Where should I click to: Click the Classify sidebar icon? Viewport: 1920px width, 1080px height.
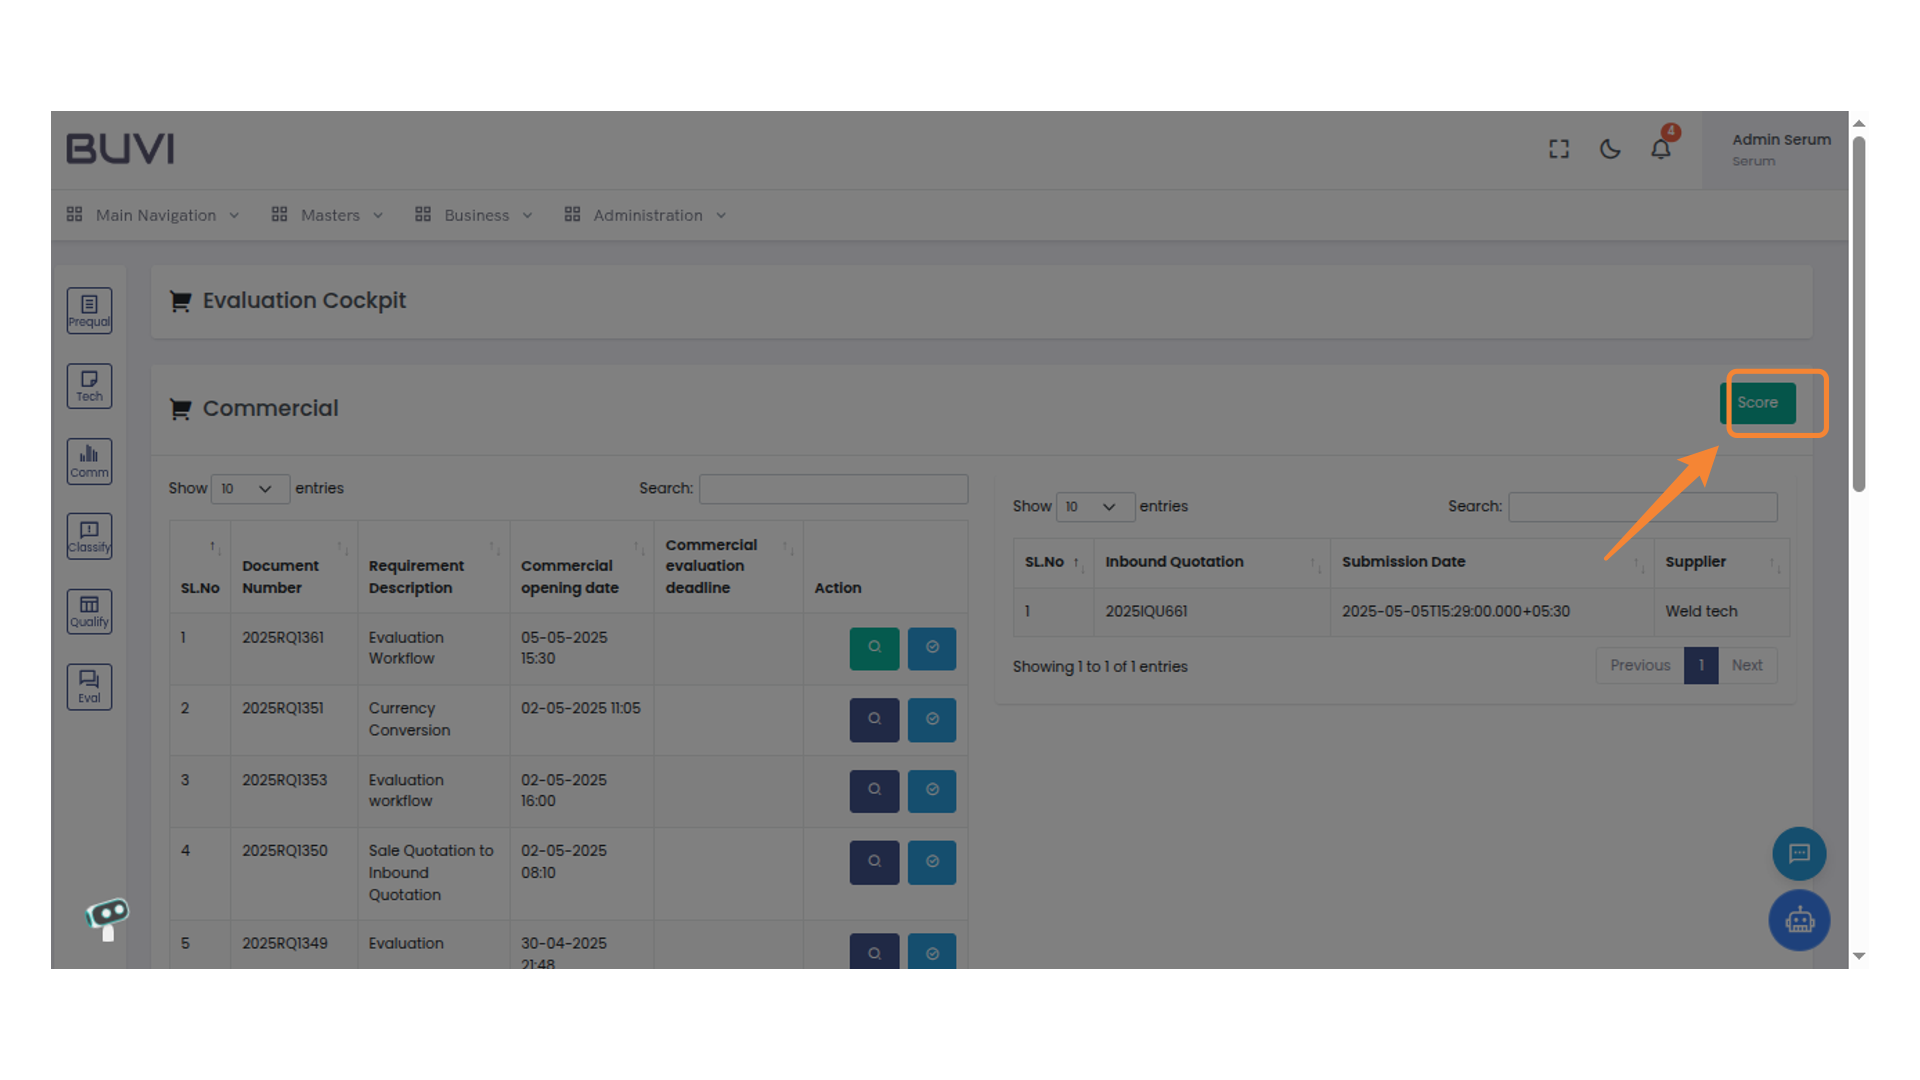tap(89, 536)
